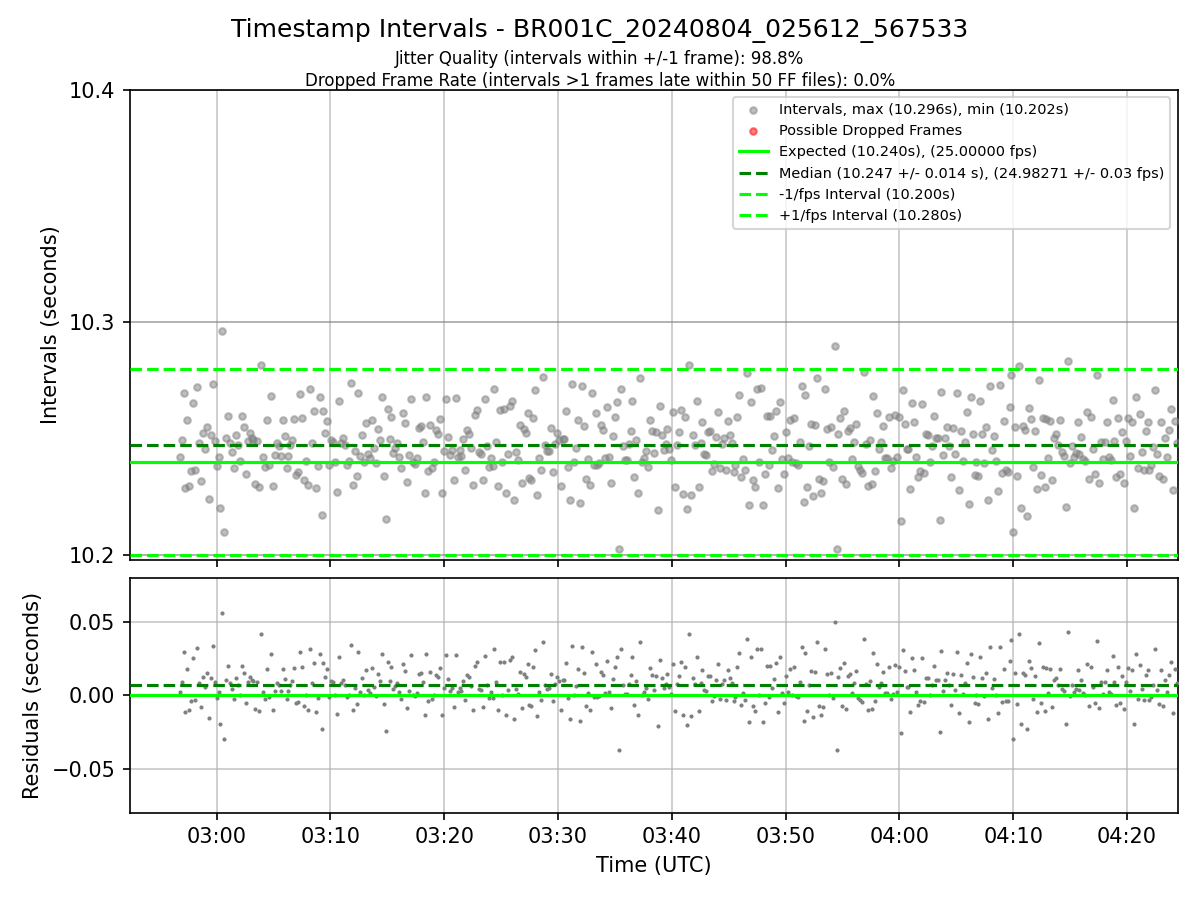Click the '03:40' time tick label
This screenshot has width=1200, height=900.
(x=671, y=834)
